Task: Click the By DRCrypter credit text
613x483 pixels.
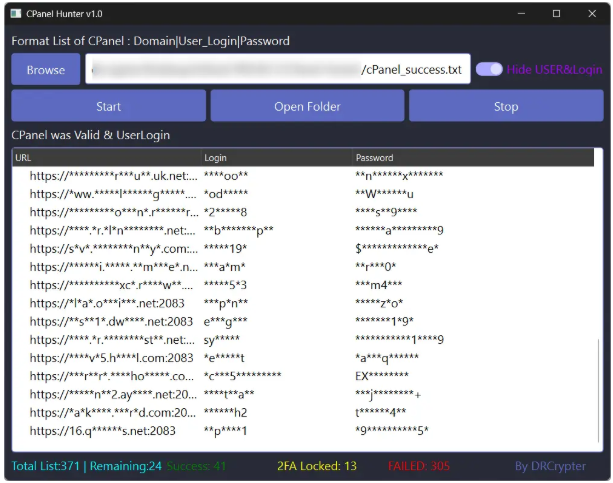Action: 550,466
